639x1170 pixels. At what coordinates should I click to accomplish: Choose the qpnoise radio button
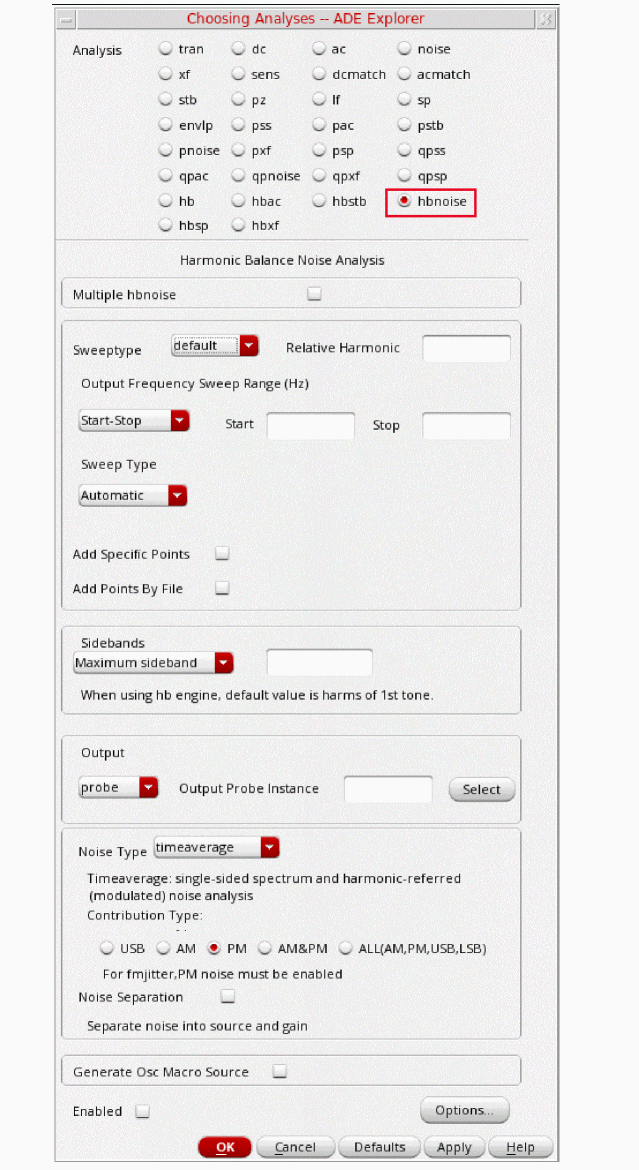click(238, 176)
